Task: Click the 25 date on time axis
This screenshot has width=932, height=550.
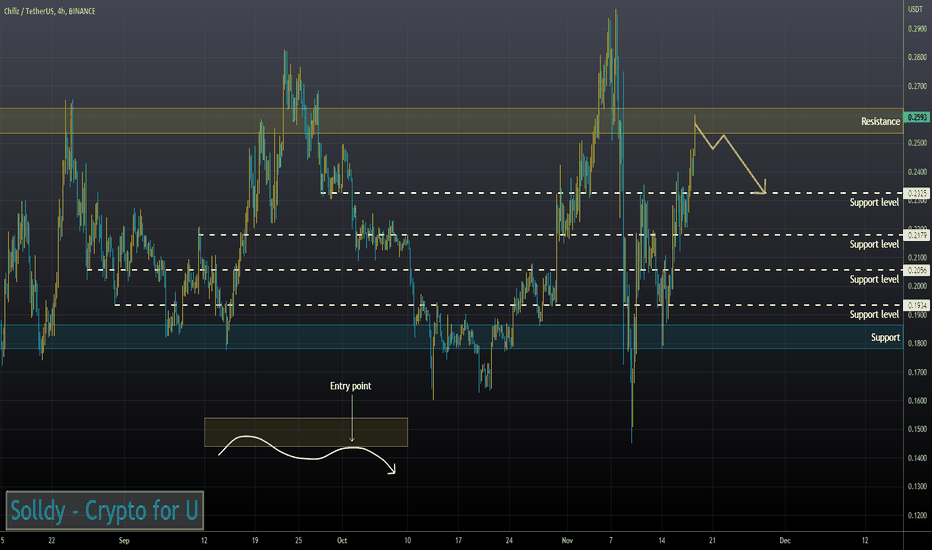Action: tap(298, 540)
